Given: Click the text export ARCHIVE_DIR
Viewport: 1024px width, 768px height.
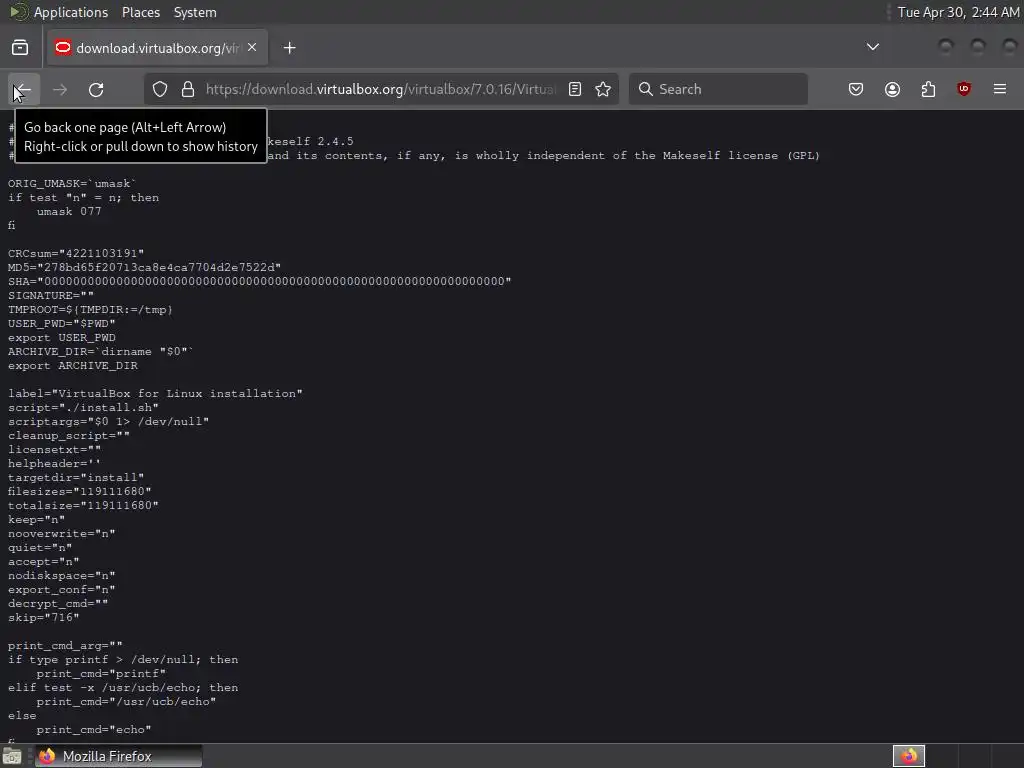Looking at the screenshot, I should pyautogui.click(x=72, y=366).
